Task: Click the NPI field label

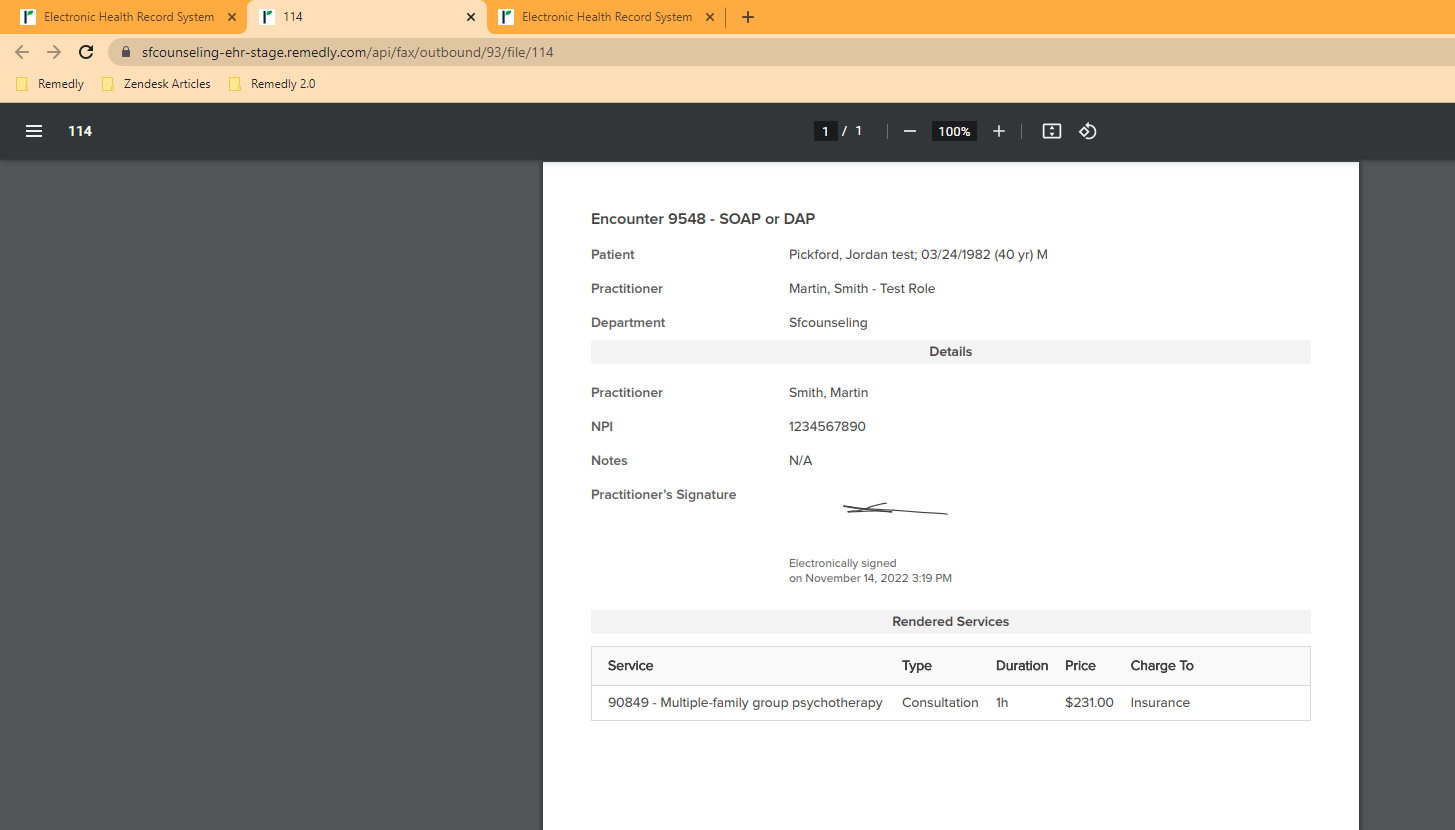Action: (602, 427)
